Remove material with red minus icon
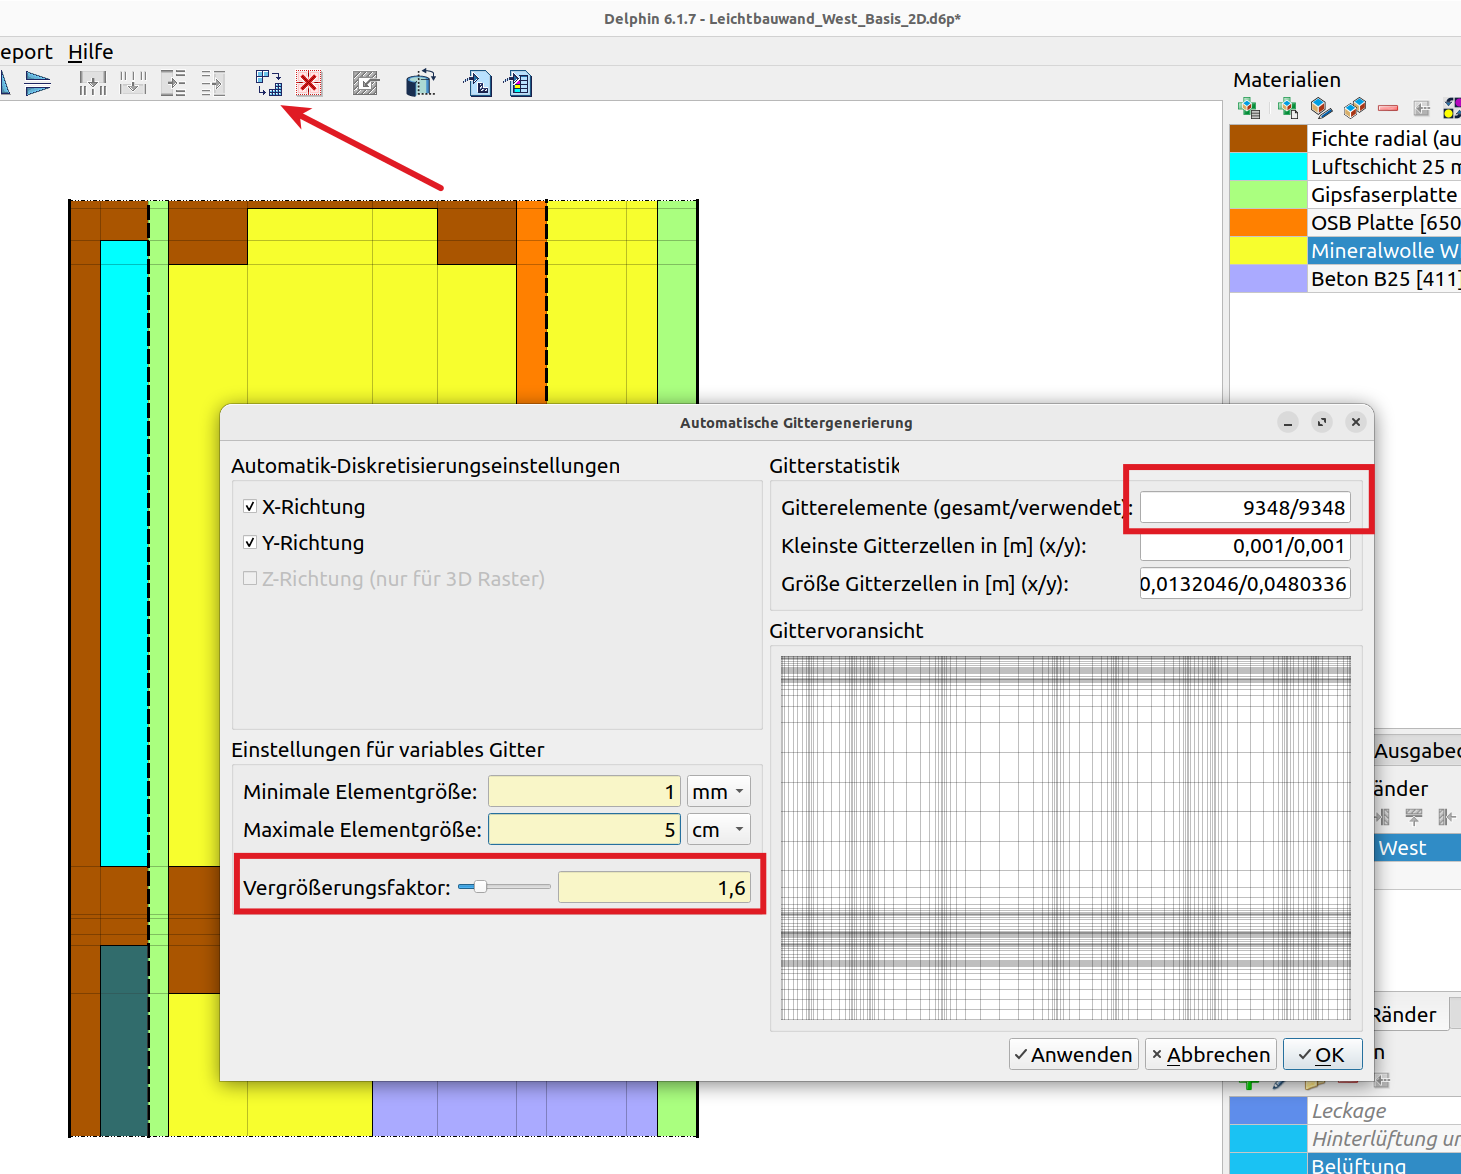The height and width of the screenshot is (1174, 1461). click(1388, 108)
